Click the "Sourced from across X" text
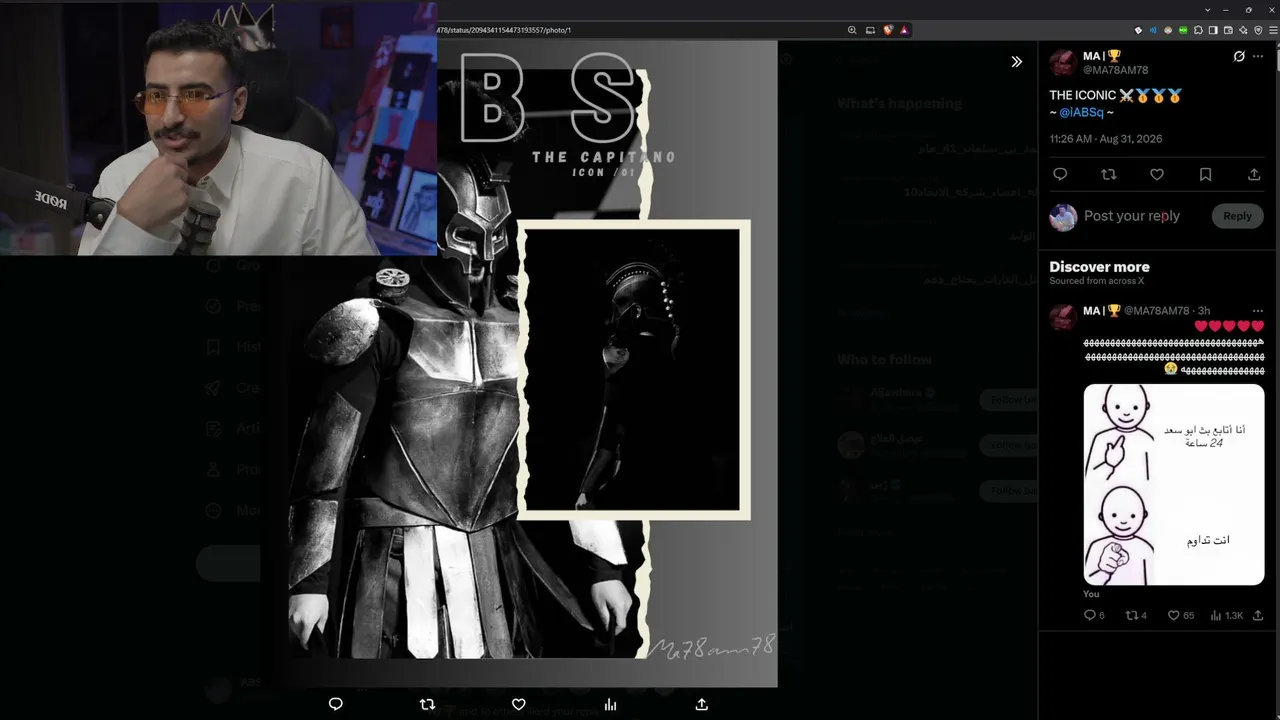Screen dimensions: 1280x720 click(1096, 281)
